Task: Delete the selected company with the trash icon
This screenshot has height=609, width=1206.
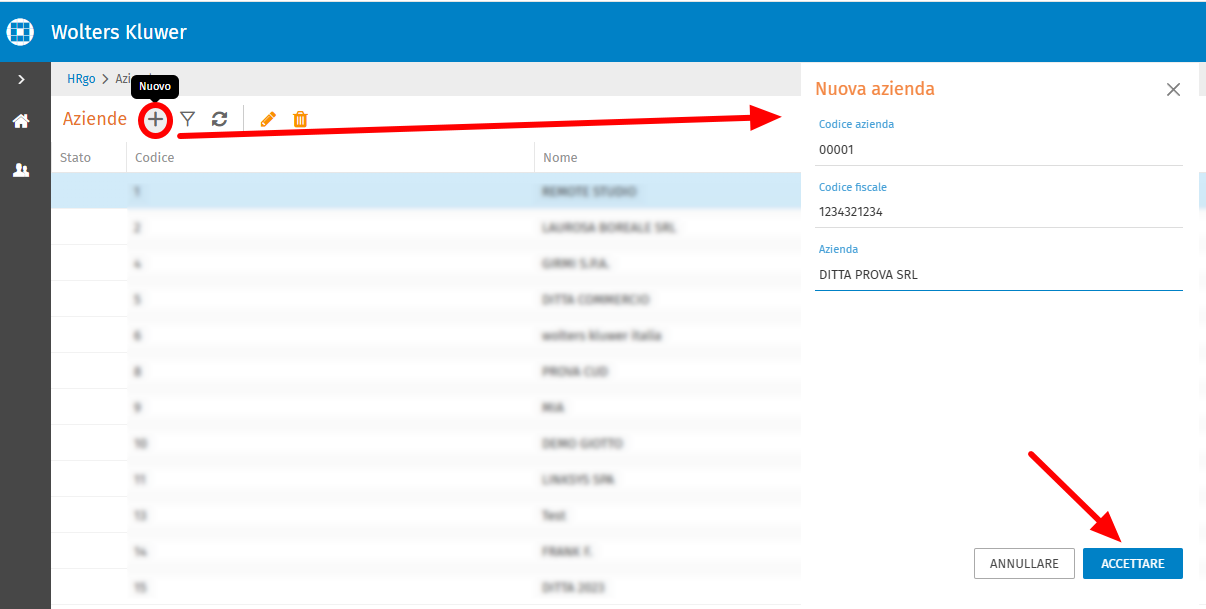Action: pos(300,119)
